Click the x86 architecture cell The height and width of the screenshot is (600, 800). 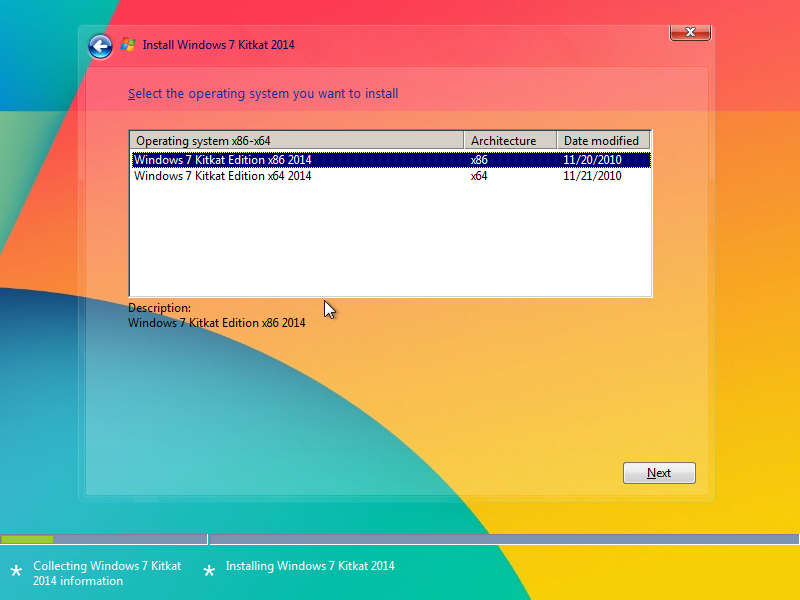479,160
